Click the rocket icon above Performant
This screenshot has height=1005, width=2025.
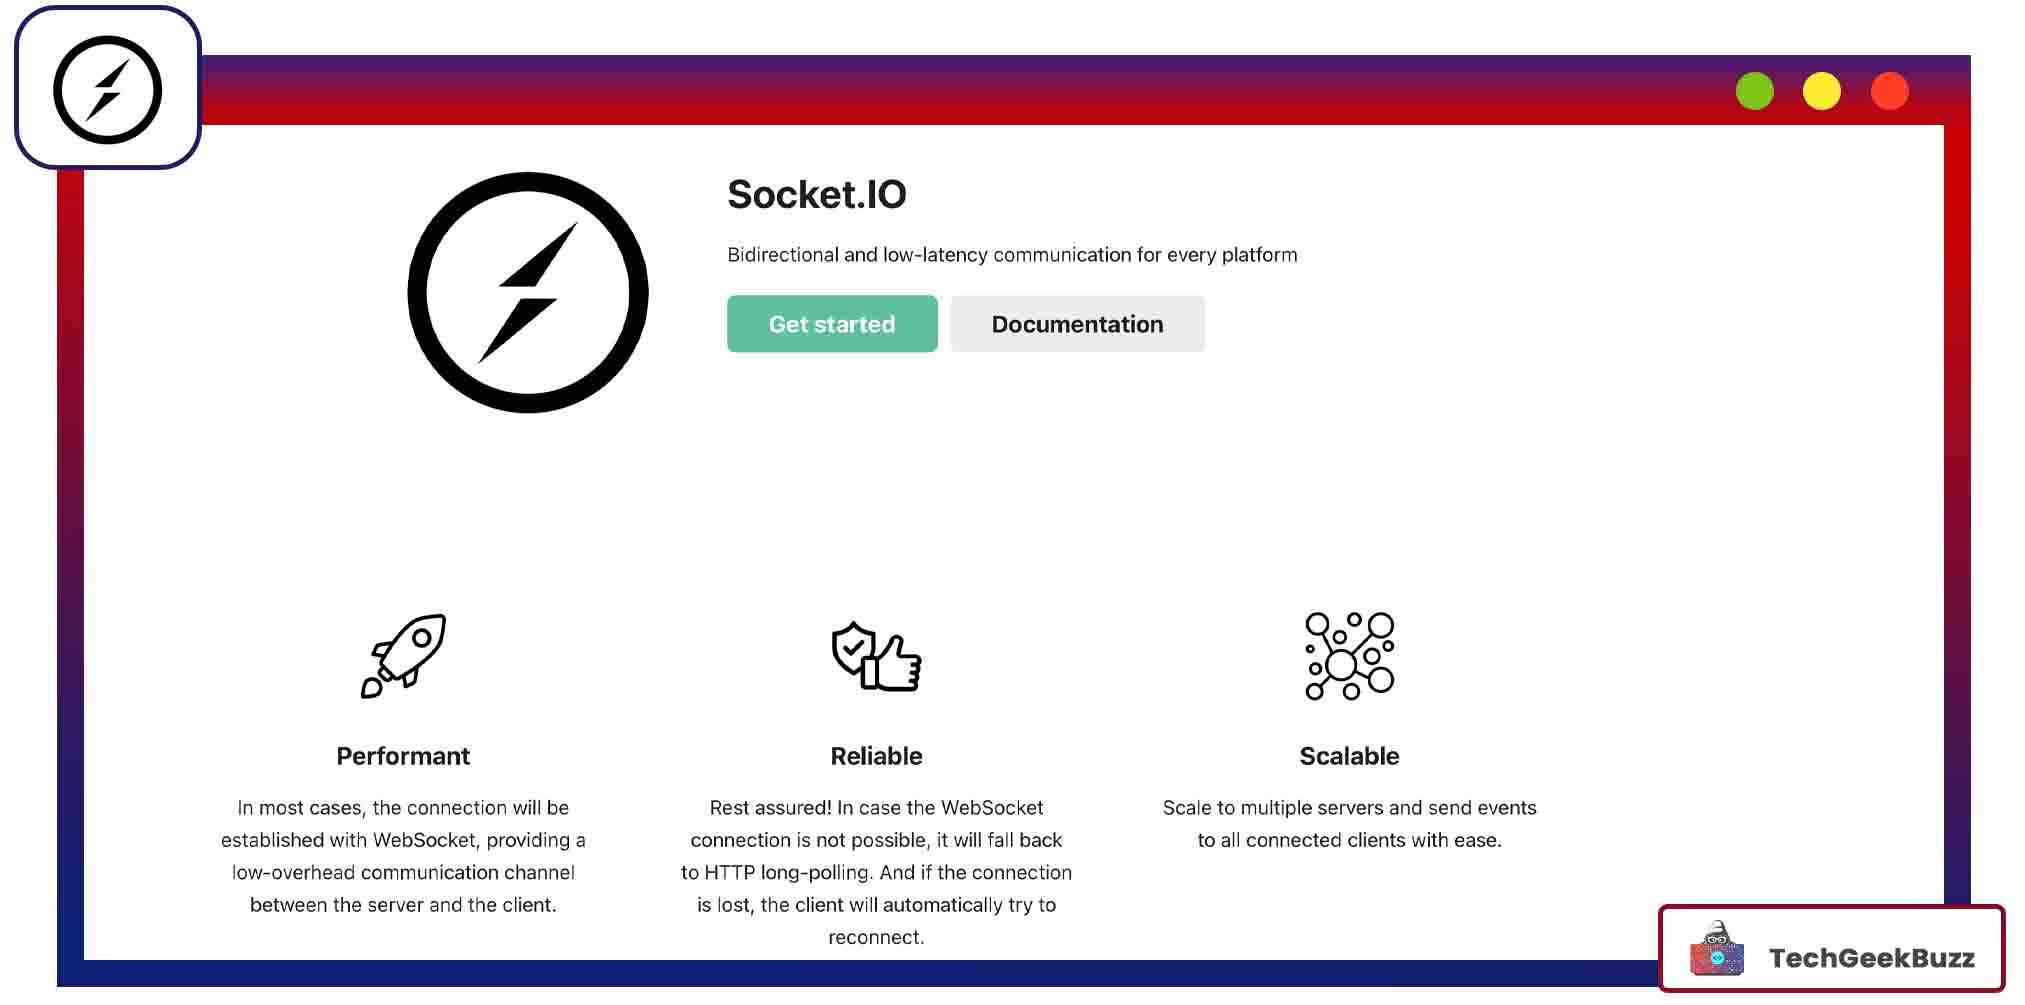pyautogui.click(x=404, y=655)
